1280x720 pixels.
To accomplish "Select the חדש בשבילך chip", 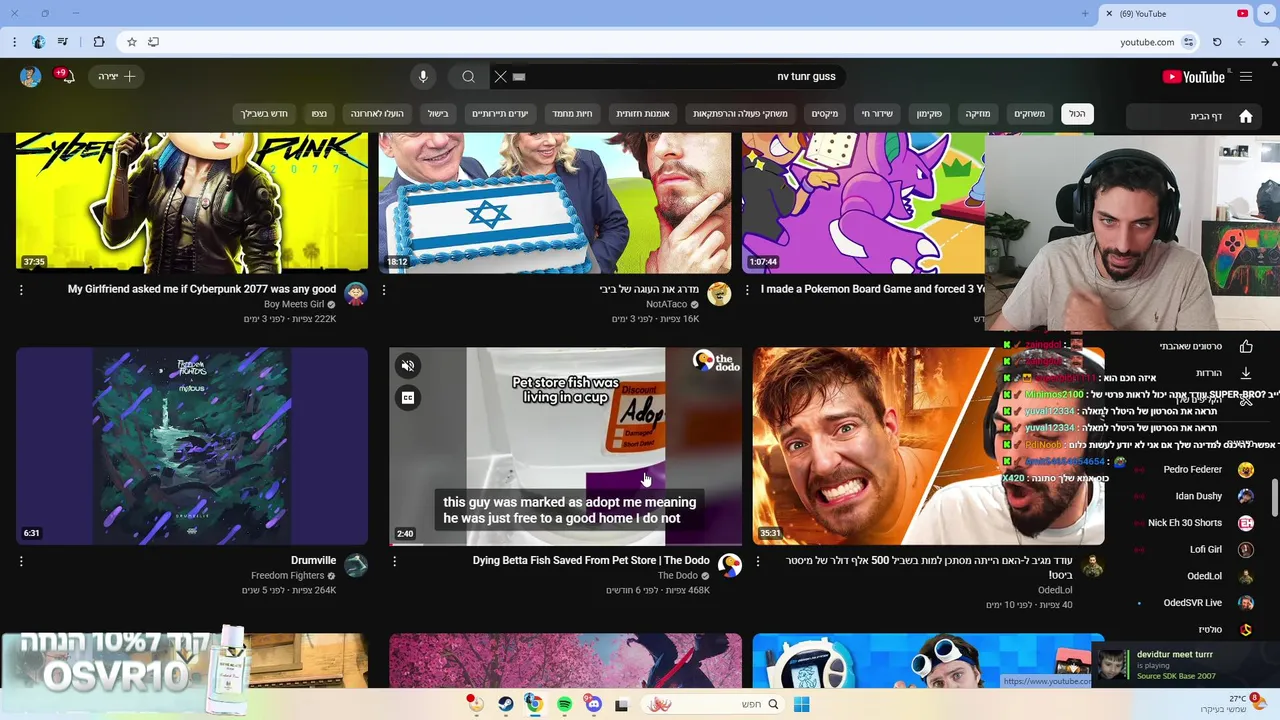I will [264, 114].
